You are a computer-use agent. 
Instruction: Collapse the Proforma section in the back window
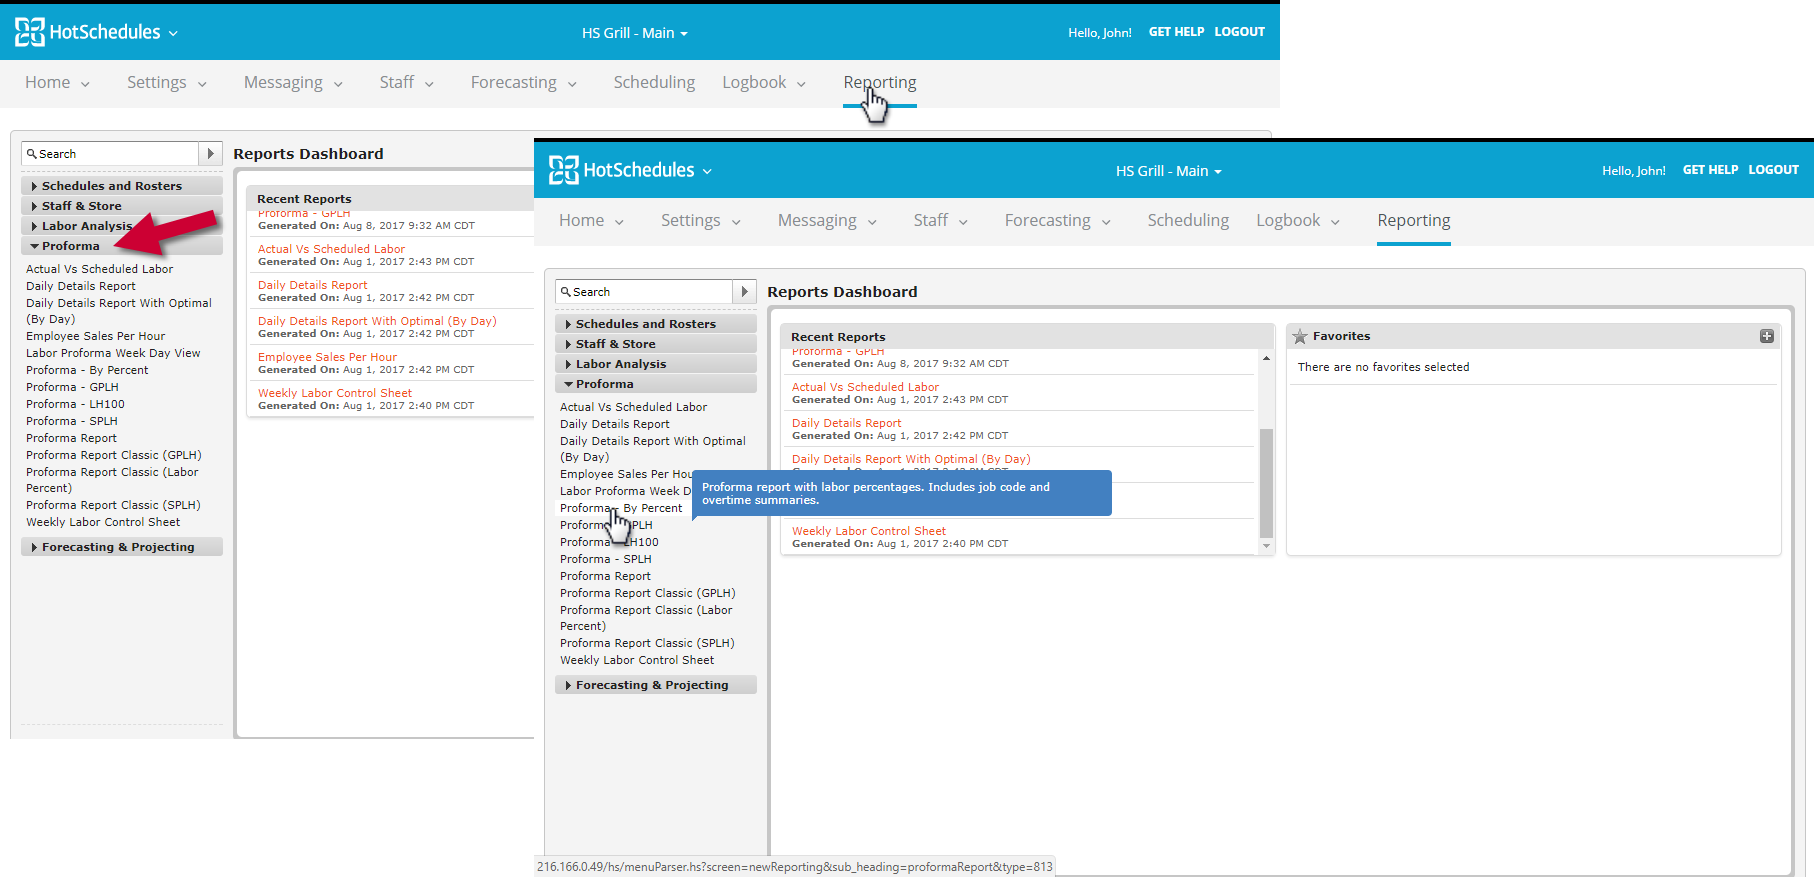tap(122, 246)
